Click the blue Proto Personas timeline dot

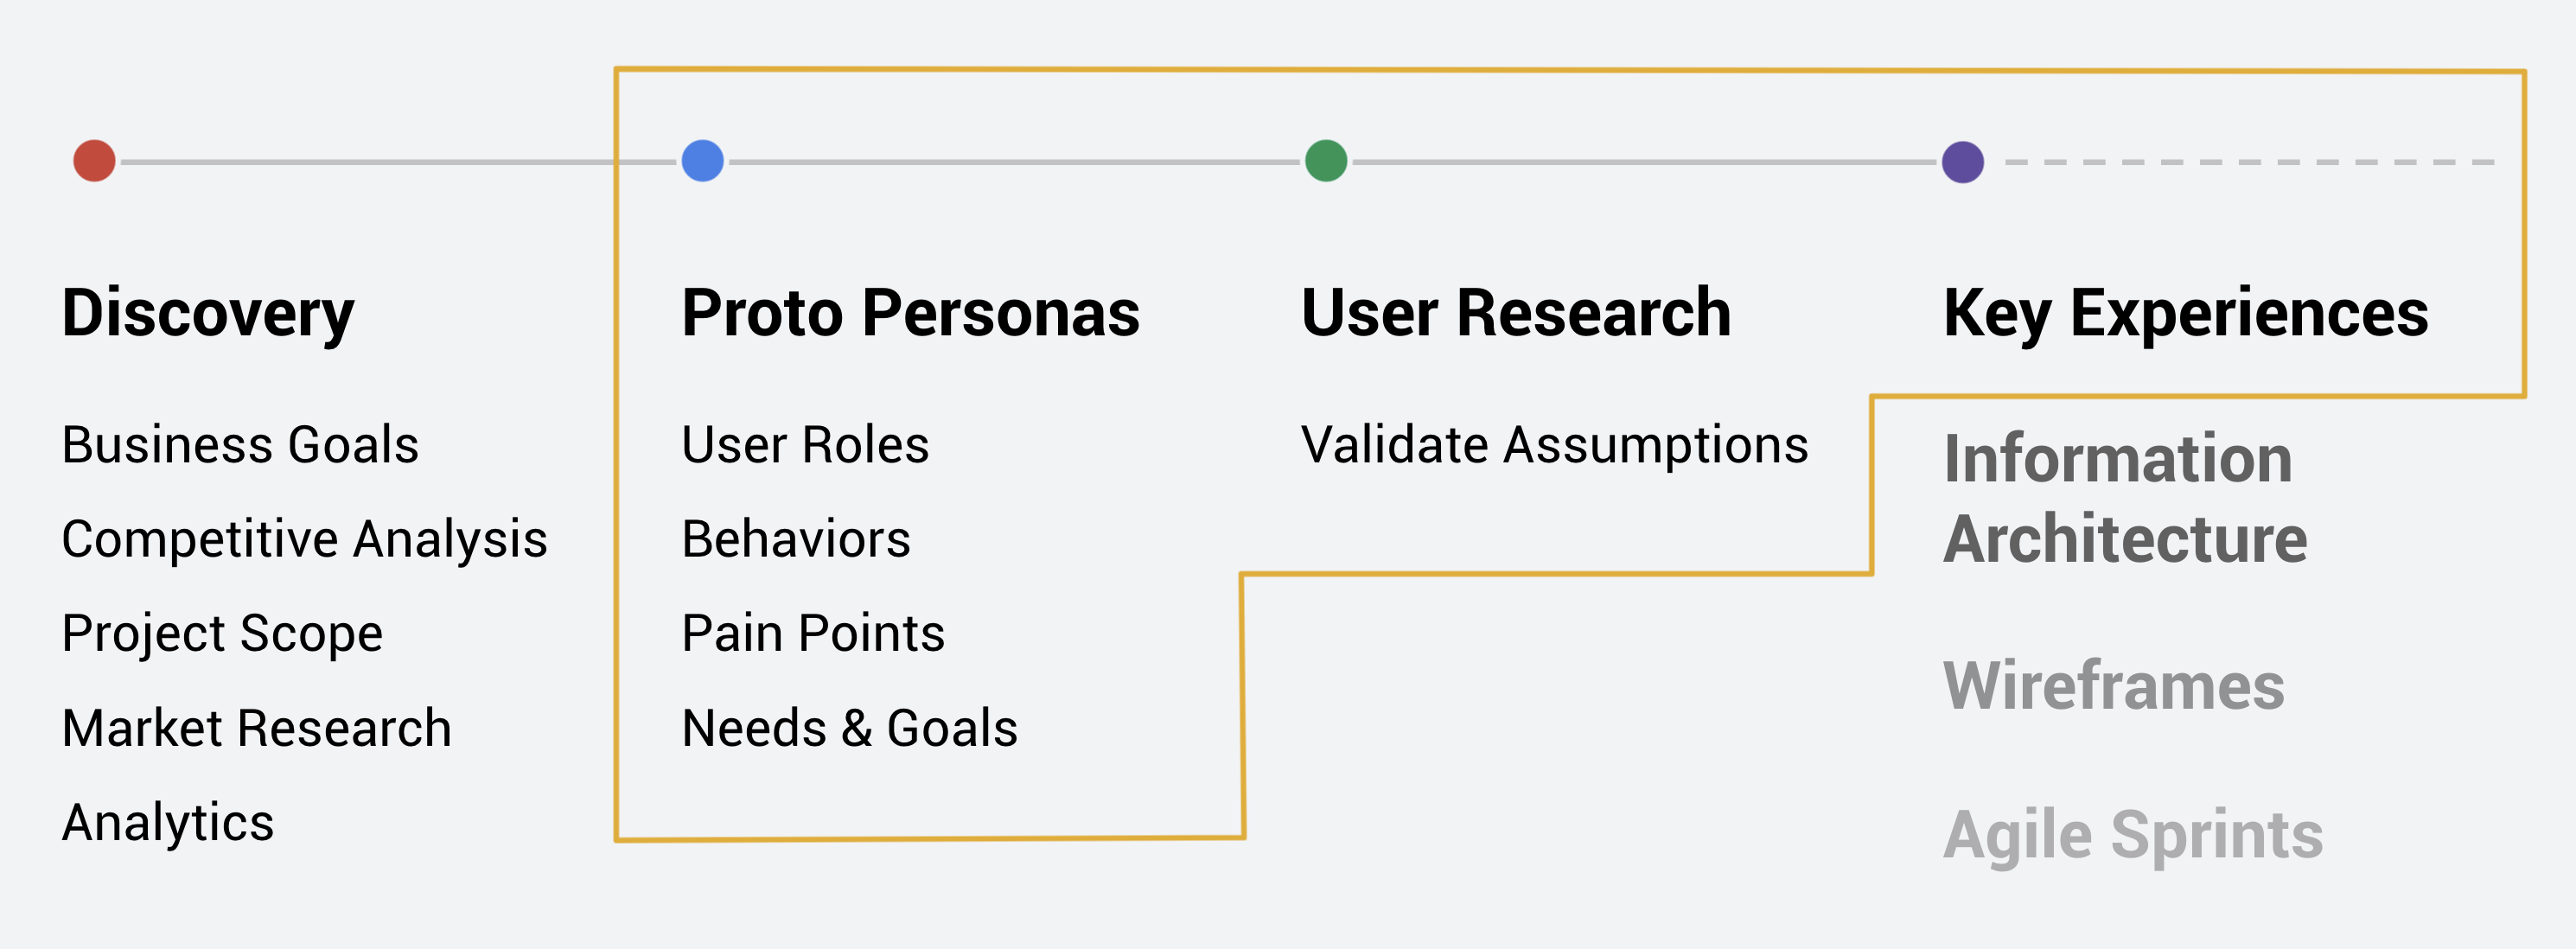click(x=702, y=161)
